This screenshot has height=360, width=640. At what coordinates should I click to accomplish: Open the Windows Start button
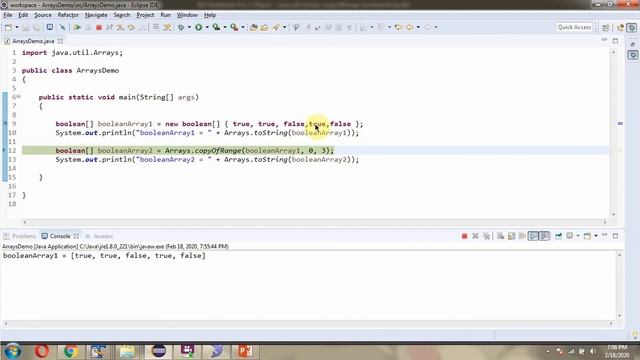point(13,351)
